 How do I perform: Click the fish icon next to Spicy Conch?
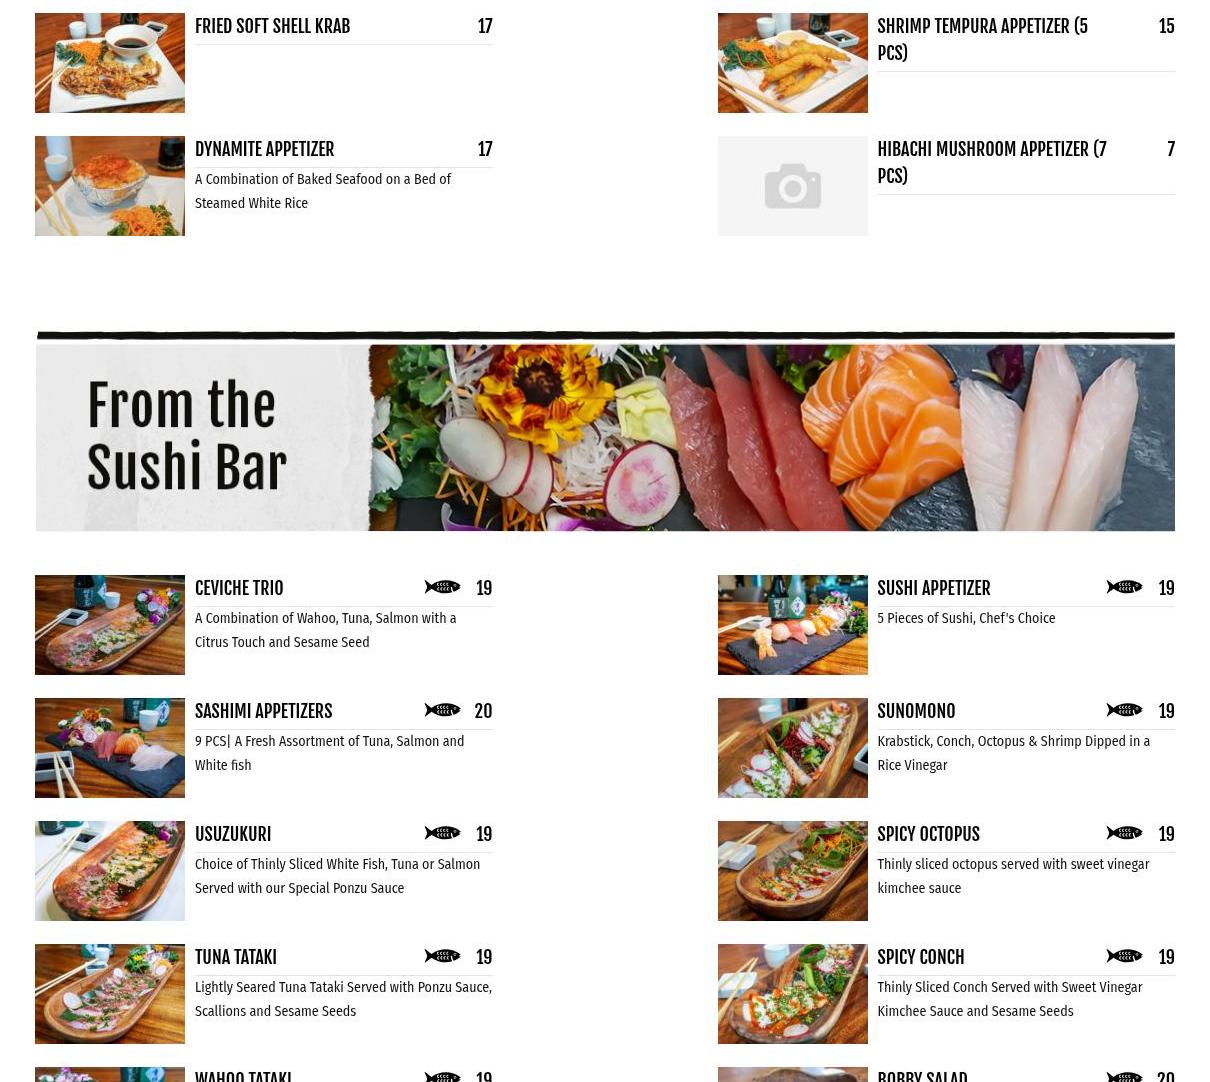tap(1124, 956)
